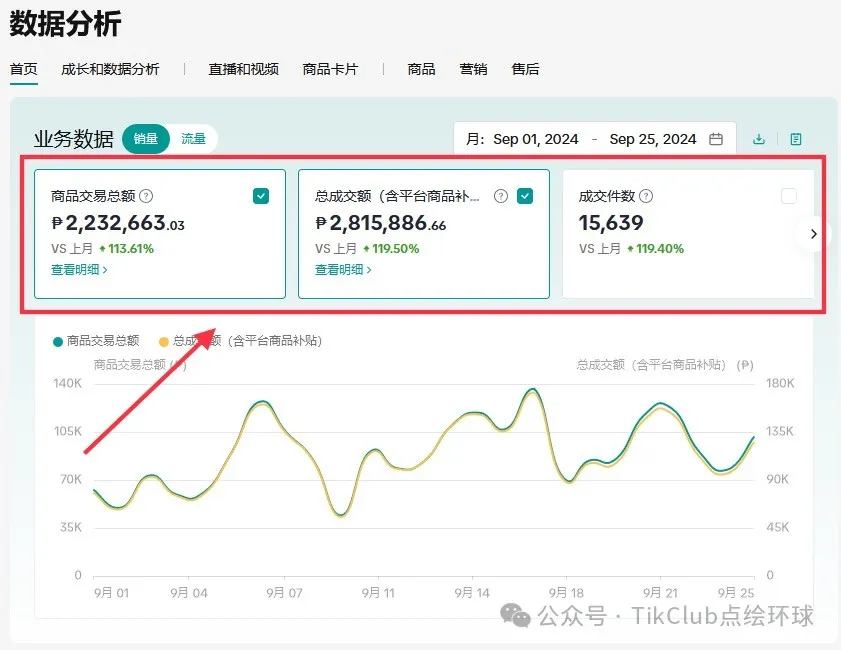Open the 直播和视频 tab
This screenshot has height=650, width=841.
(243, 69)
